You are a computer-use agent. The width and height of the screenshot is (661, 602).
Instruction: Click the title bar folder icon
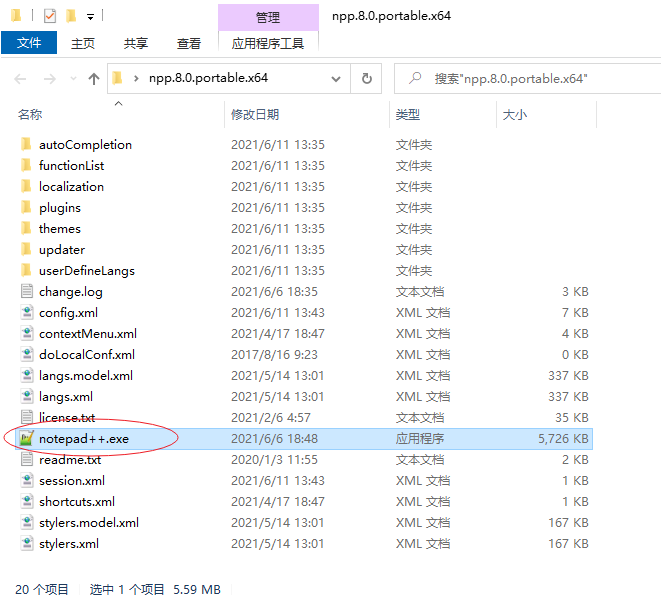click(16, 16)
